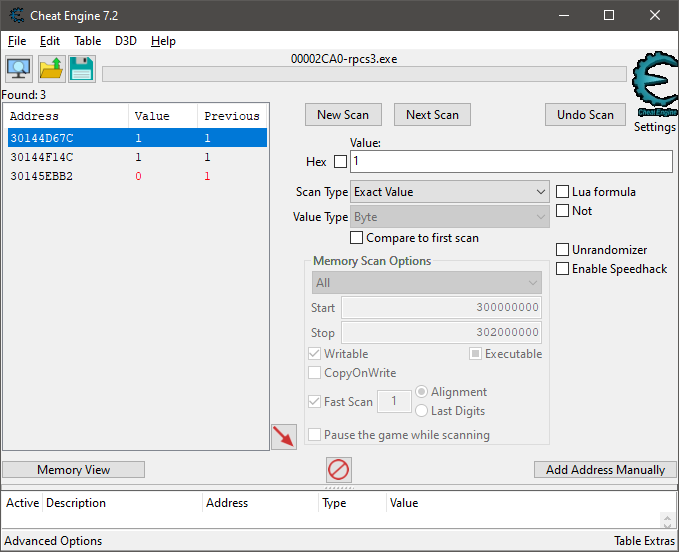Enable Compare to first scan
The image size is (679, 552).
coord(356,238)
